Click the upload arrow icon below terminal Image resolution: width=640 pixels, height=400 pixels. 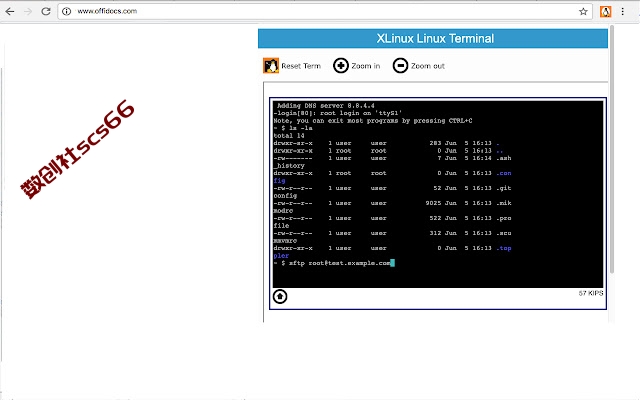[x=280, y=296]
